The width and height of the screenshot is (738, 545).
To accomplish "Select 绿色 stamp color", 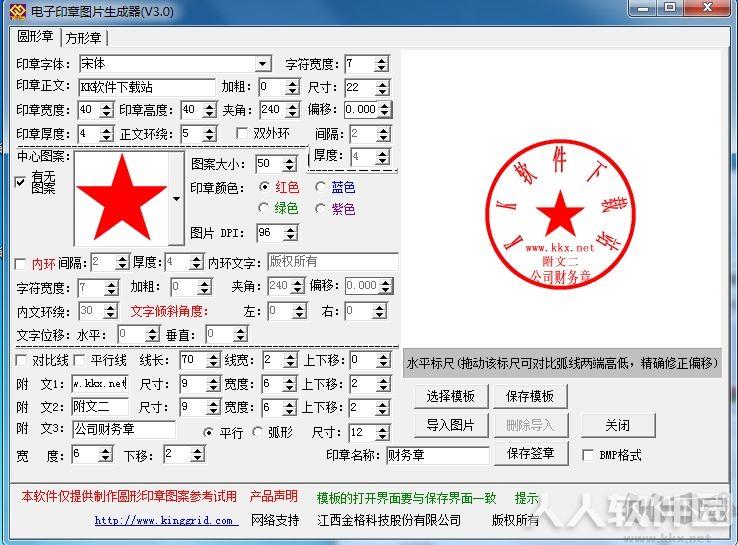I will (x=264, y=208).
